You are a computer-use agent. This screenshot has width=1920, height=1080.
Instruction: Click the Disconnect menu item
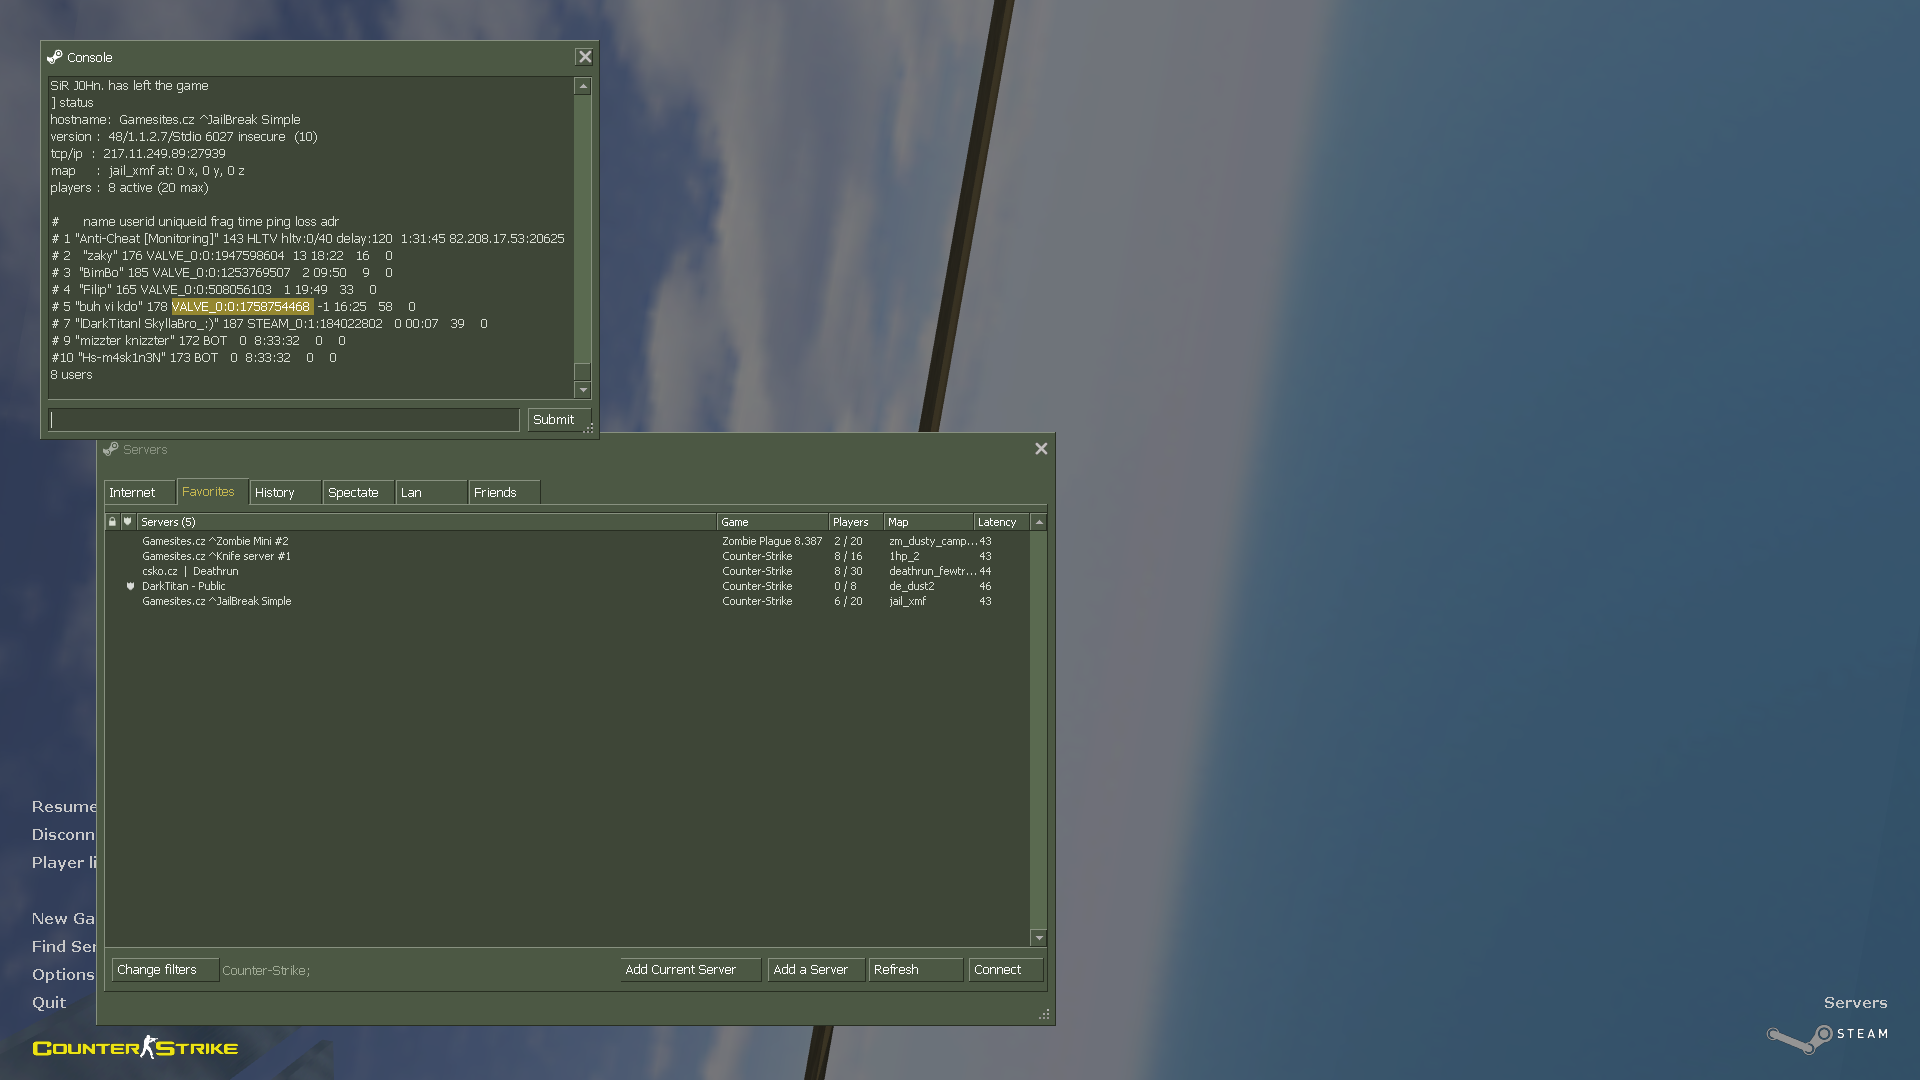(63, 834)
